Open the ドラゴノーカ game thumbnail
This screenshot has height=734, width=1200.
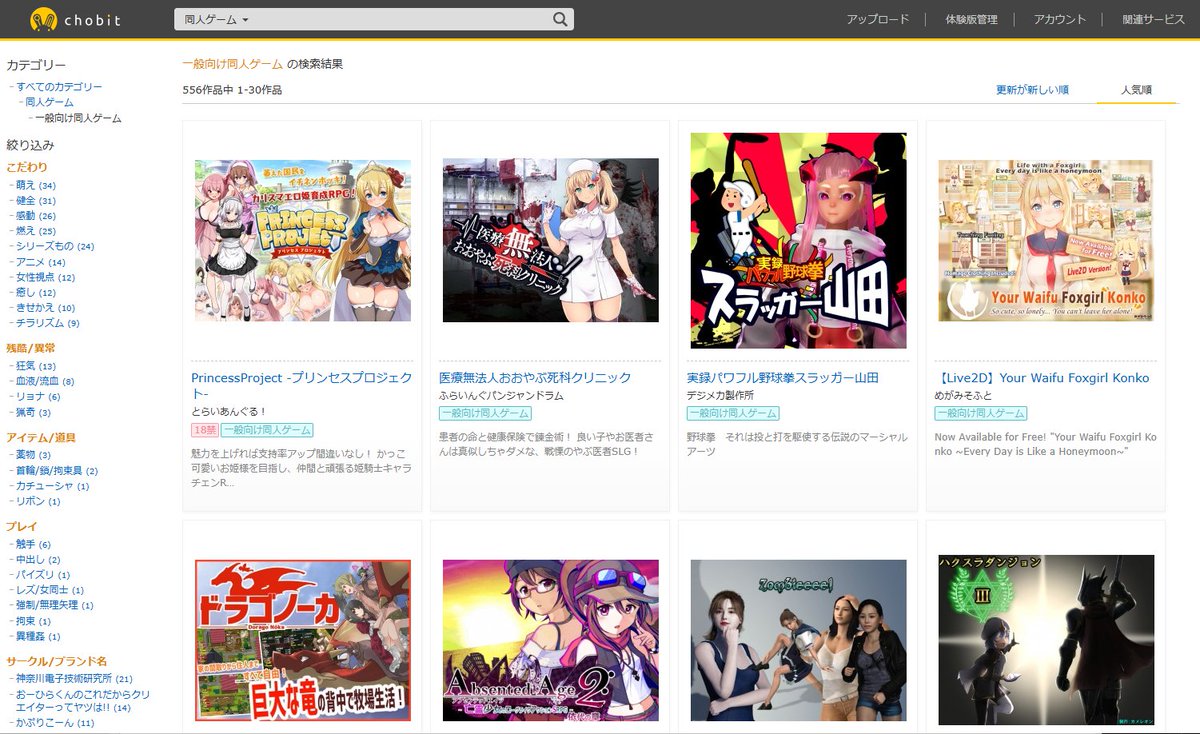tap(303, 640)
